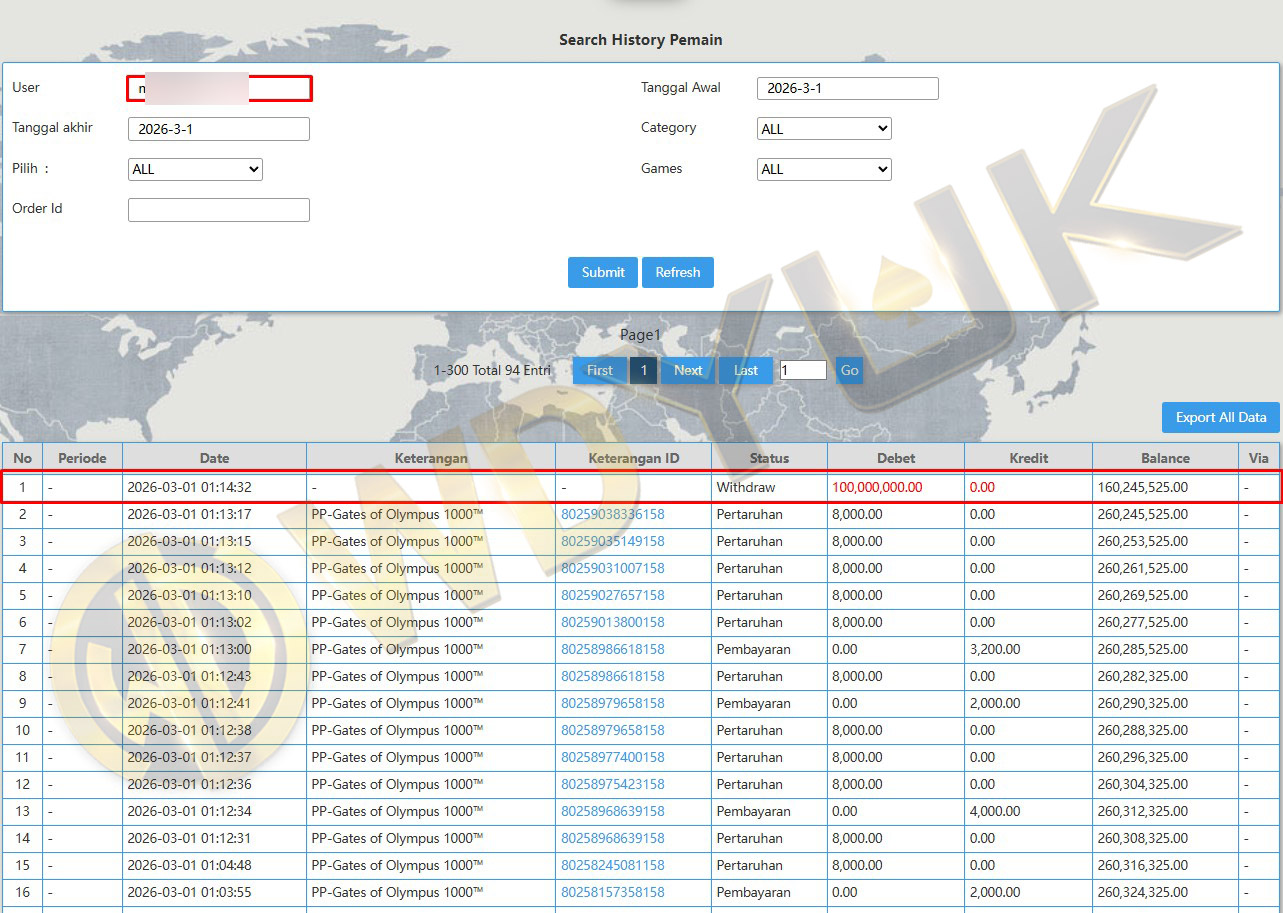Click the Next page button
The image size is (1283, 913).
(x=688, y=370)
